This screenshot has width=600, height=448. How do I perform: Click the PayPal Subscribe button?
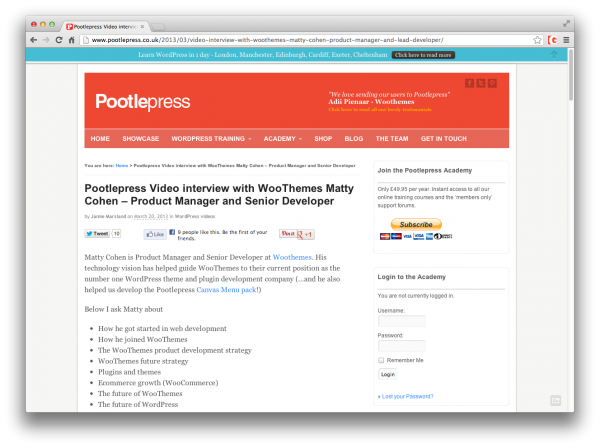pyautogui.click(x=416, y=224)
